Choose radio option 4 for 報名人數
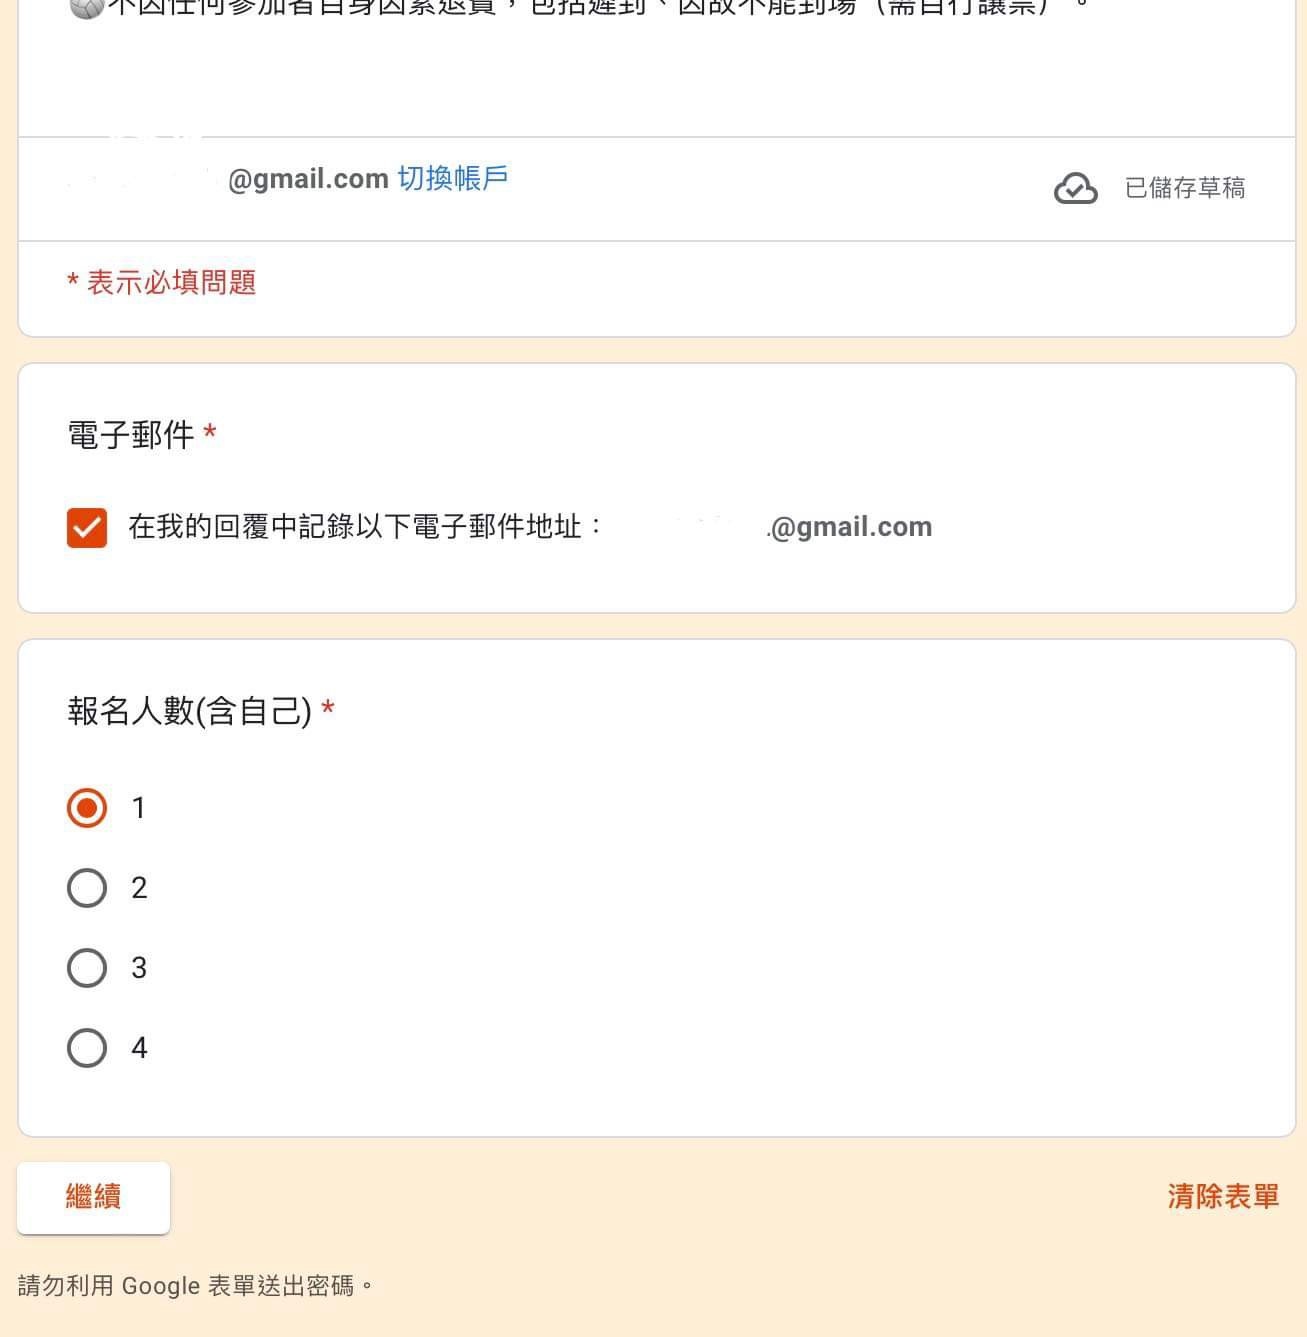Viewport: 1307px width, 1337px height. pos(87,1048)
